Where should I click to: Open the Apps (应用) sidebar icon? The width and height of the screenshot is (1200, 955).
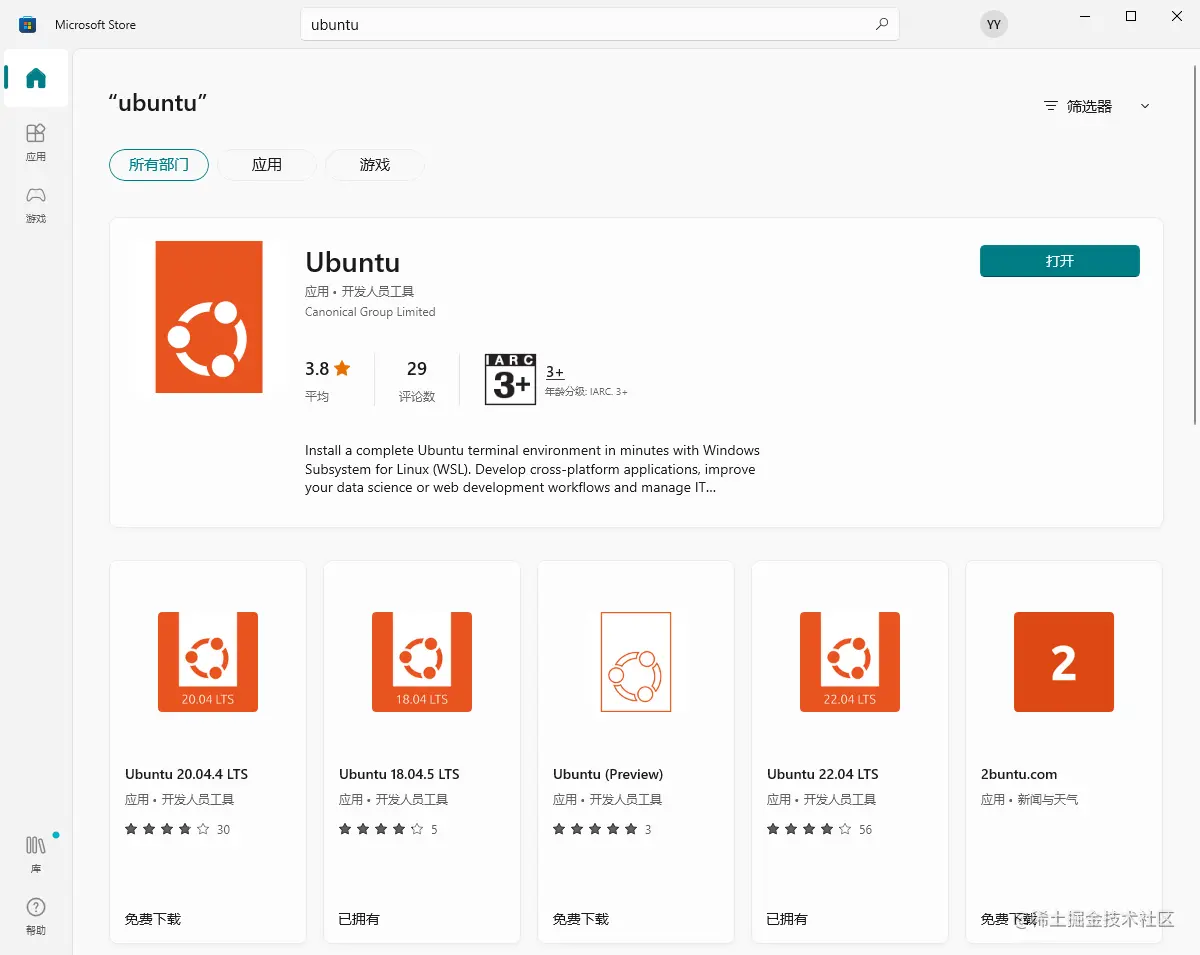click(36, 142)
